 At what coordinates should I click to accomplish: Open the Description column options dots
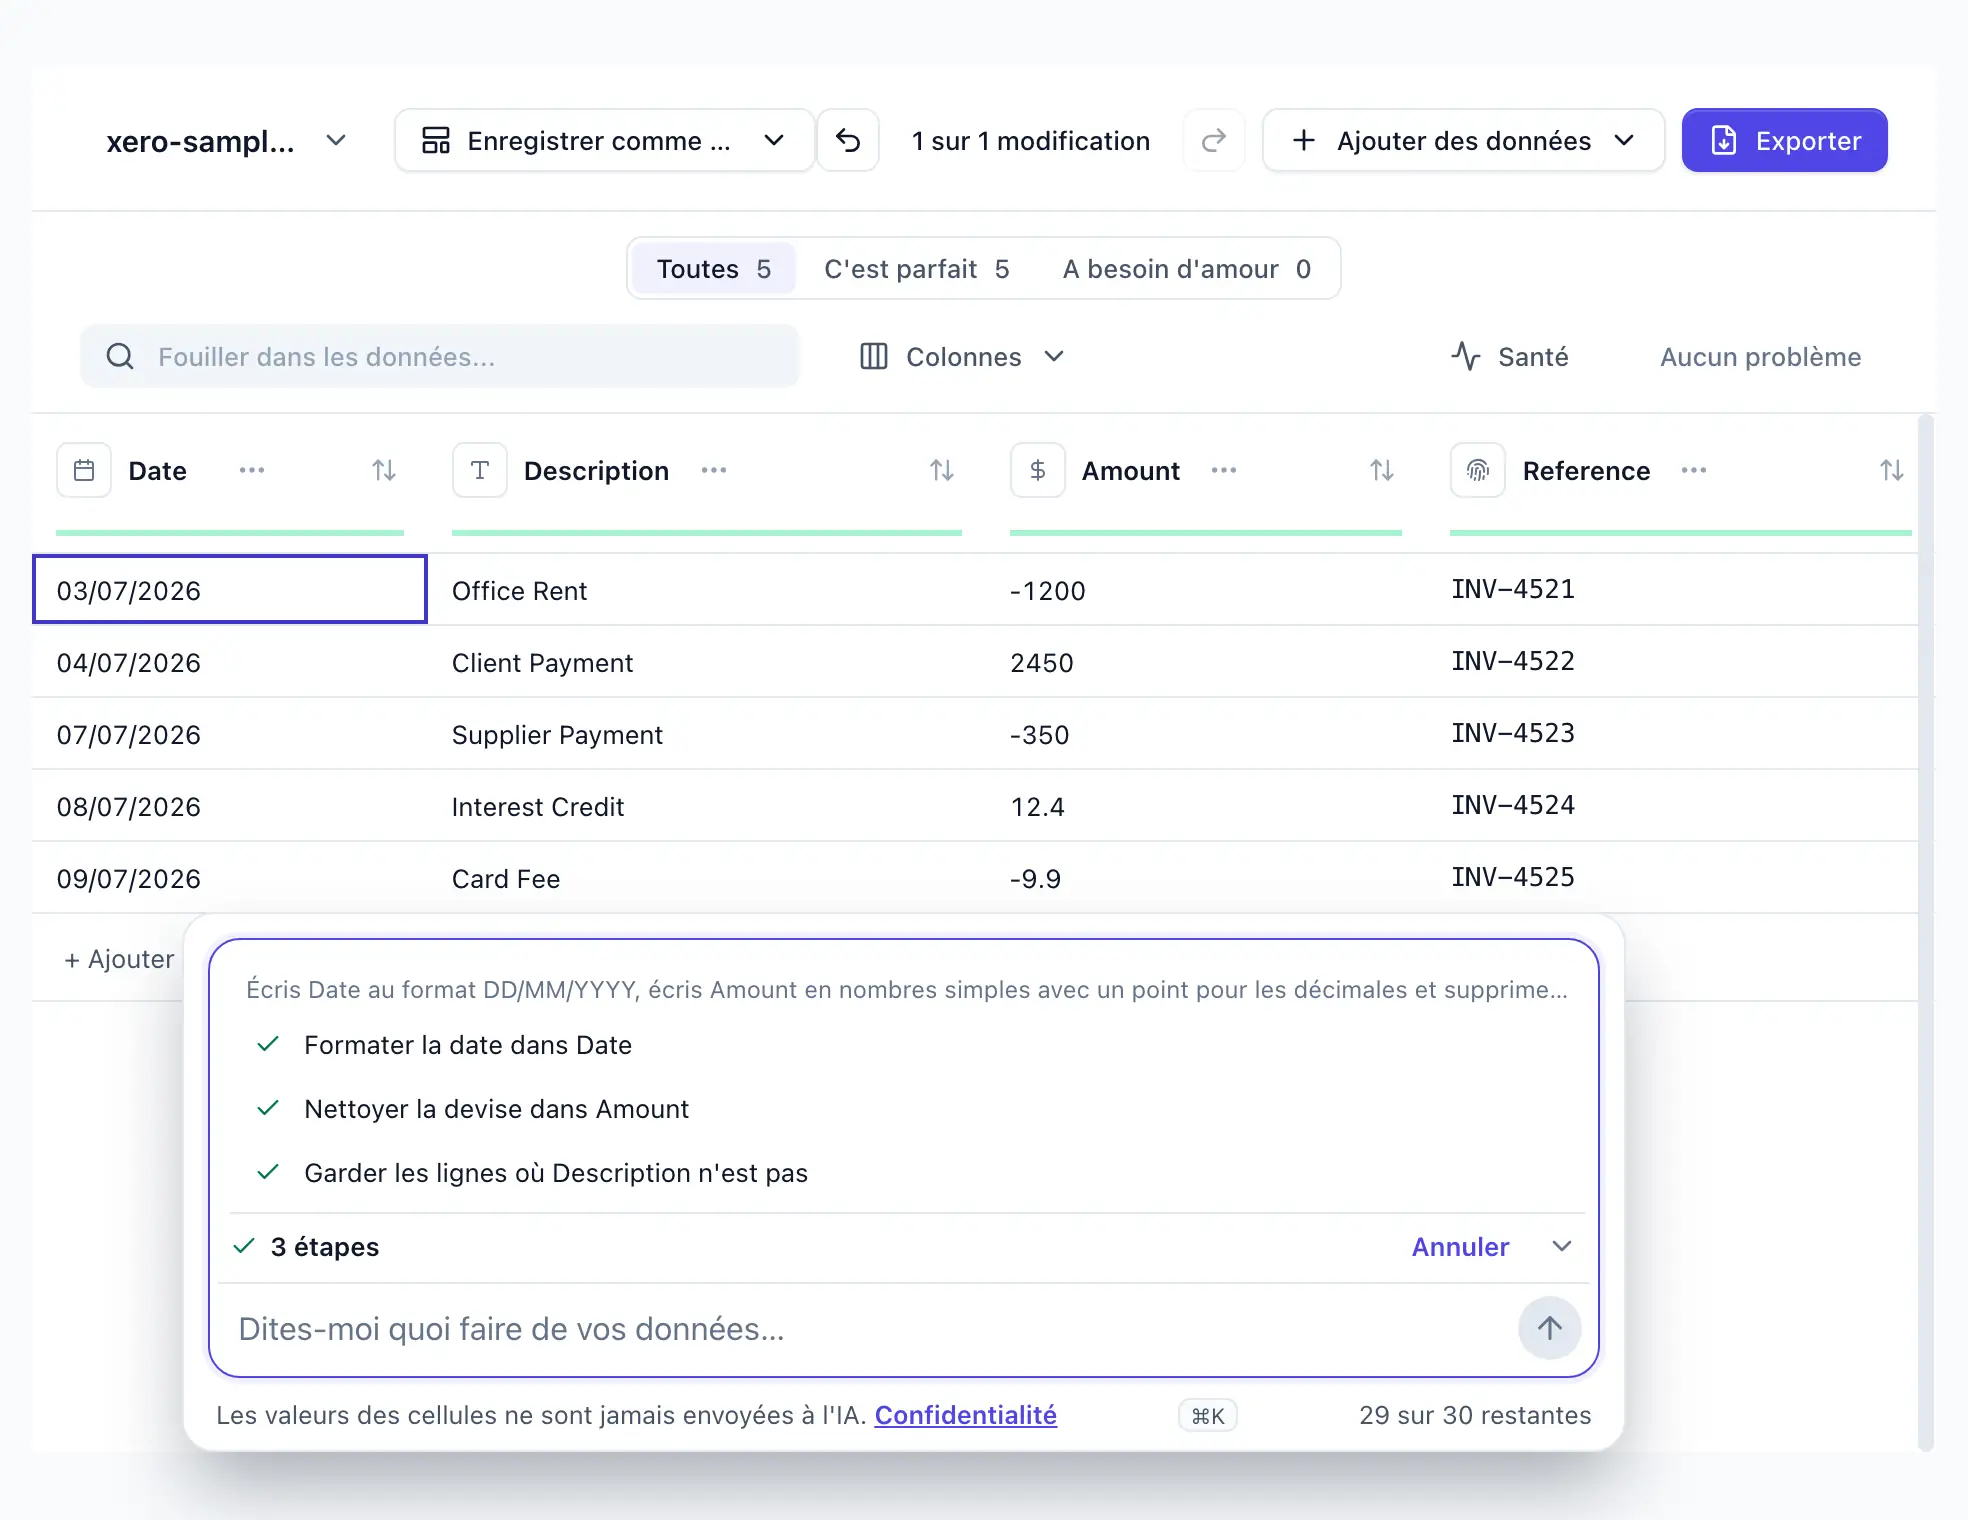point(714,470)
